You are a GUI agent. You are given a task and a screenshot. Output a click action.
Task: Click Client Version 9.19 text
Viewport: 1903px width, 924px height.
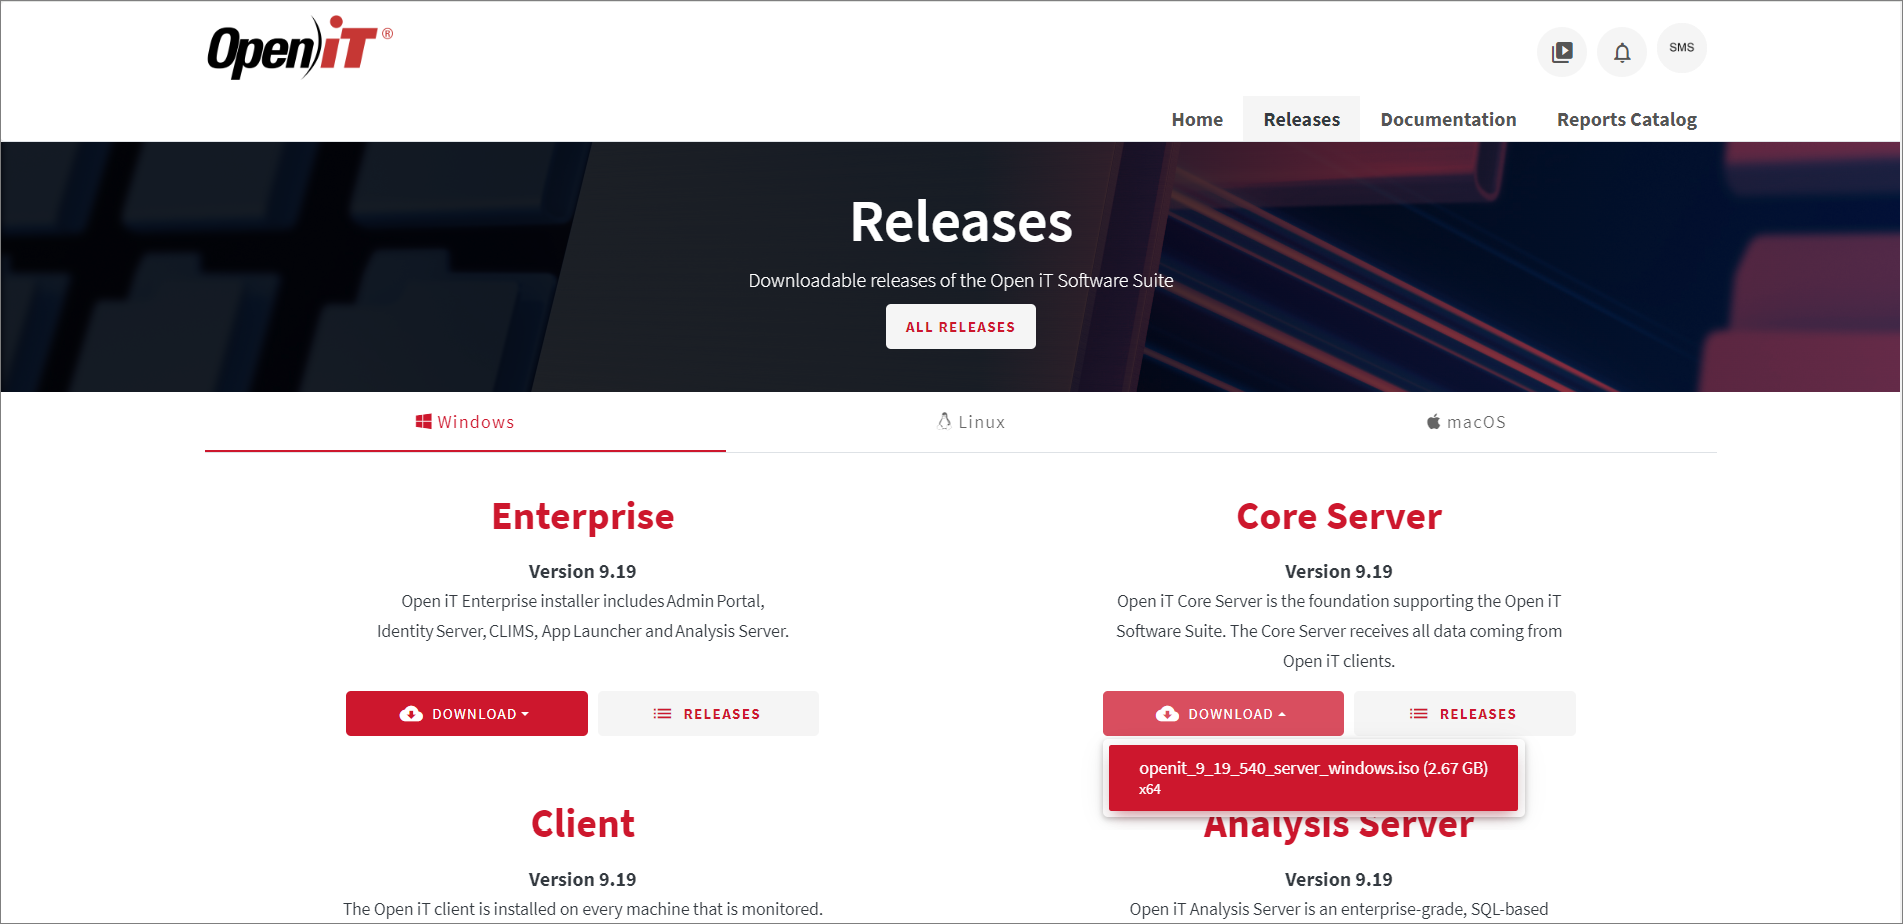[583, 879]
